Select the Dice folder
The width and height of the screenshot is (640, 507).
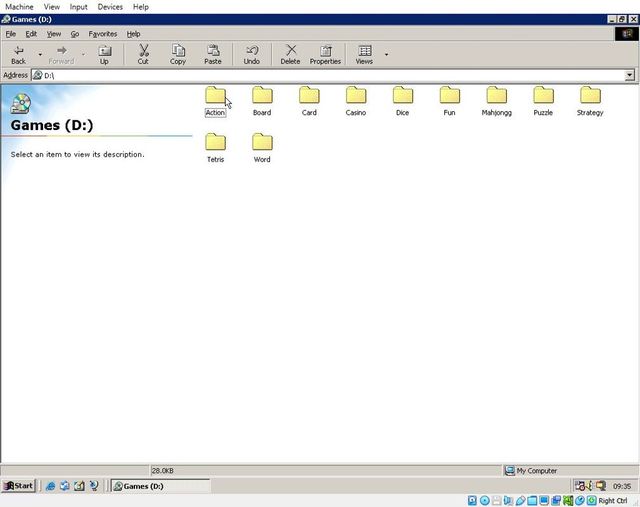tap(402, 101)
